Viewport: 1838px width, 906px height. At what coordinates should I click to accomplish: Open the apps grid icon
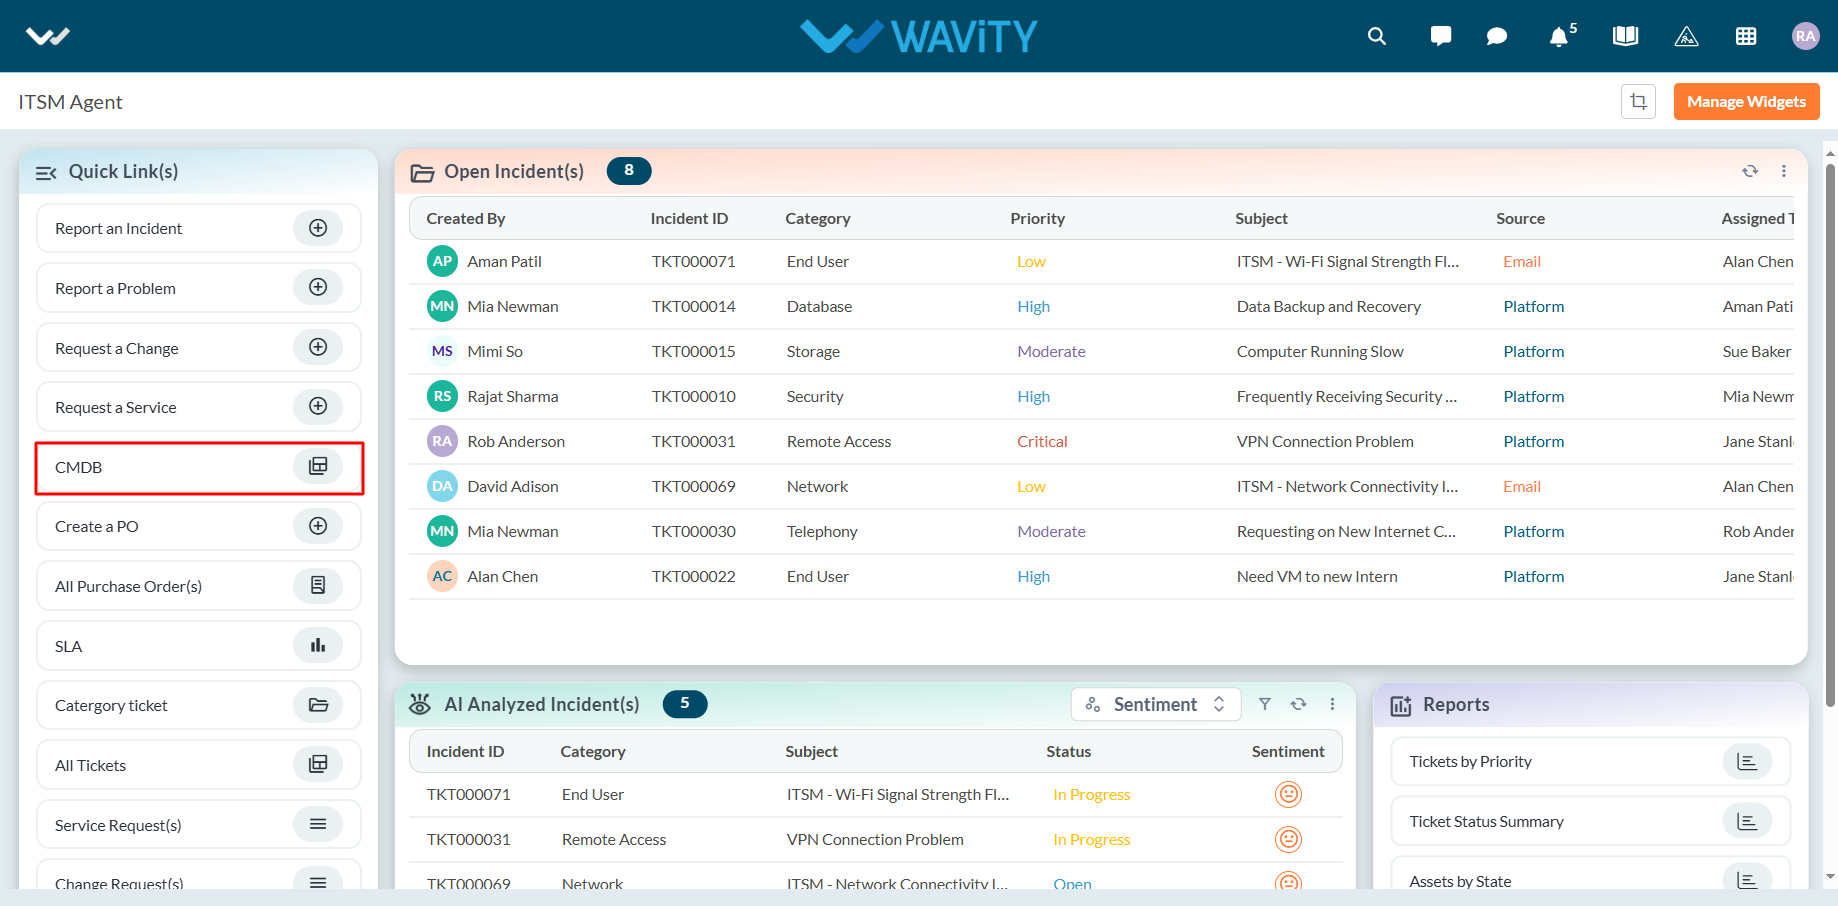tap(1746, 37)
